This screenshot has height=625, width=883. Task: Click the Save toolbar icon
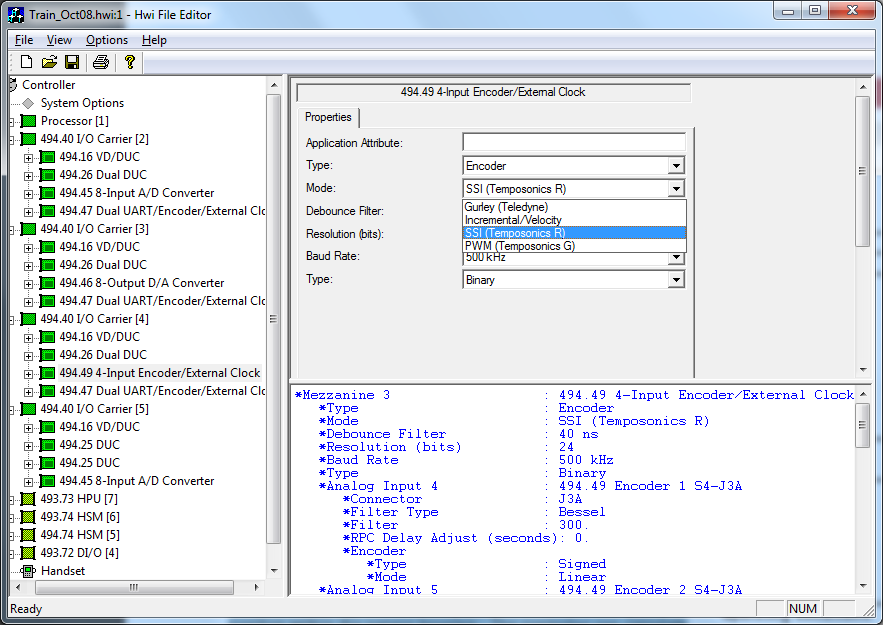pyautogui.click(x=72, y=62)
